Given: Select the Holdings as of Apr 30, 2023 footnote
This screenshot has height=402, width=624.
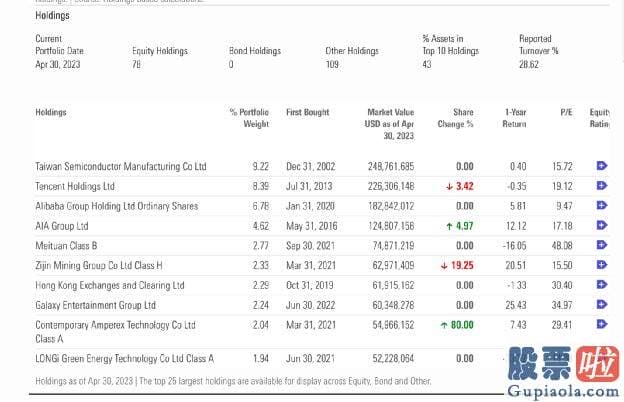Looking at the screenshot, I should click(x=233, y=381).
